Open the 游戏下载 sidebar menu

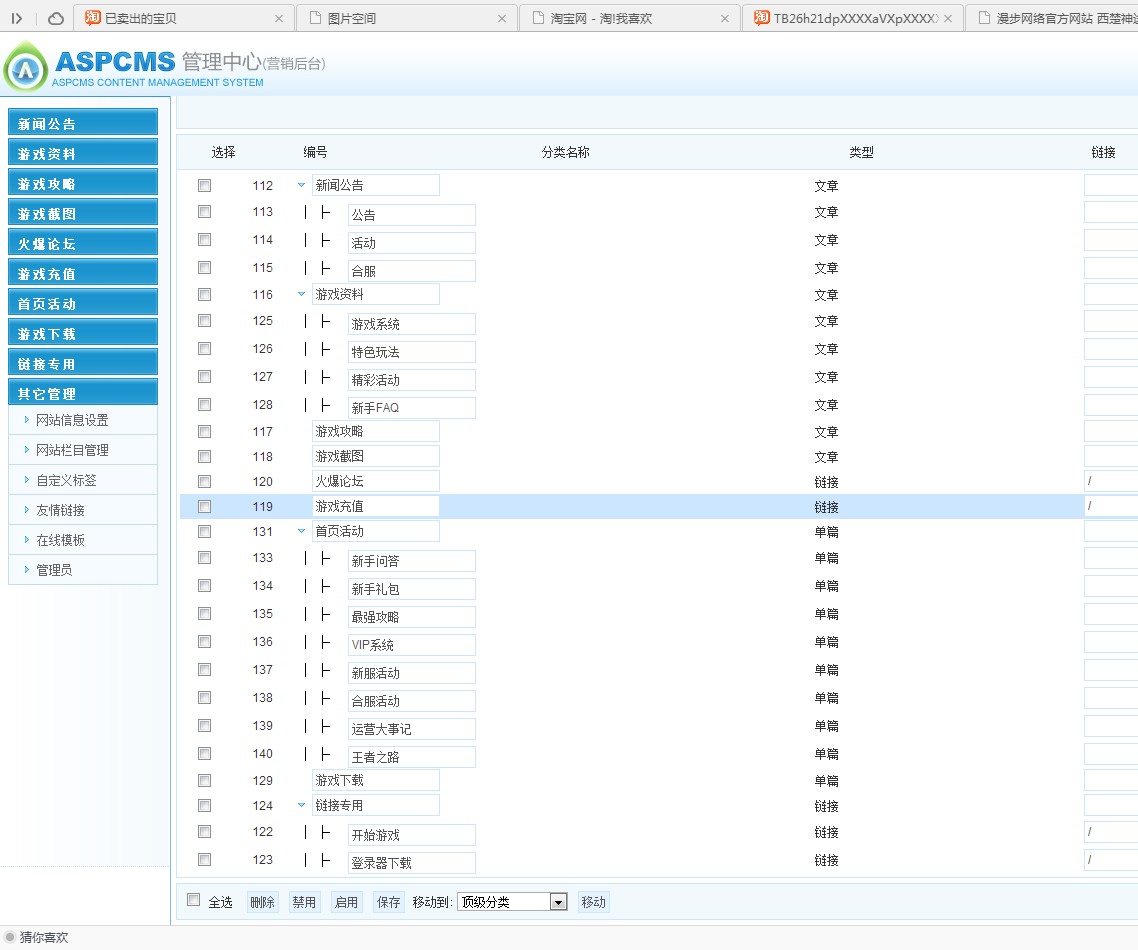83,332
